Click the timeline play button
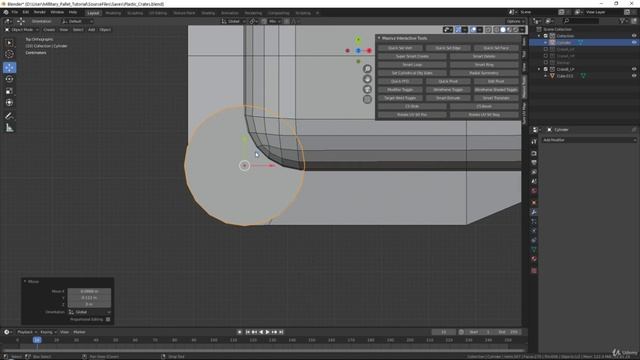Screen dimensions: 640x360 tap(267, 332)
